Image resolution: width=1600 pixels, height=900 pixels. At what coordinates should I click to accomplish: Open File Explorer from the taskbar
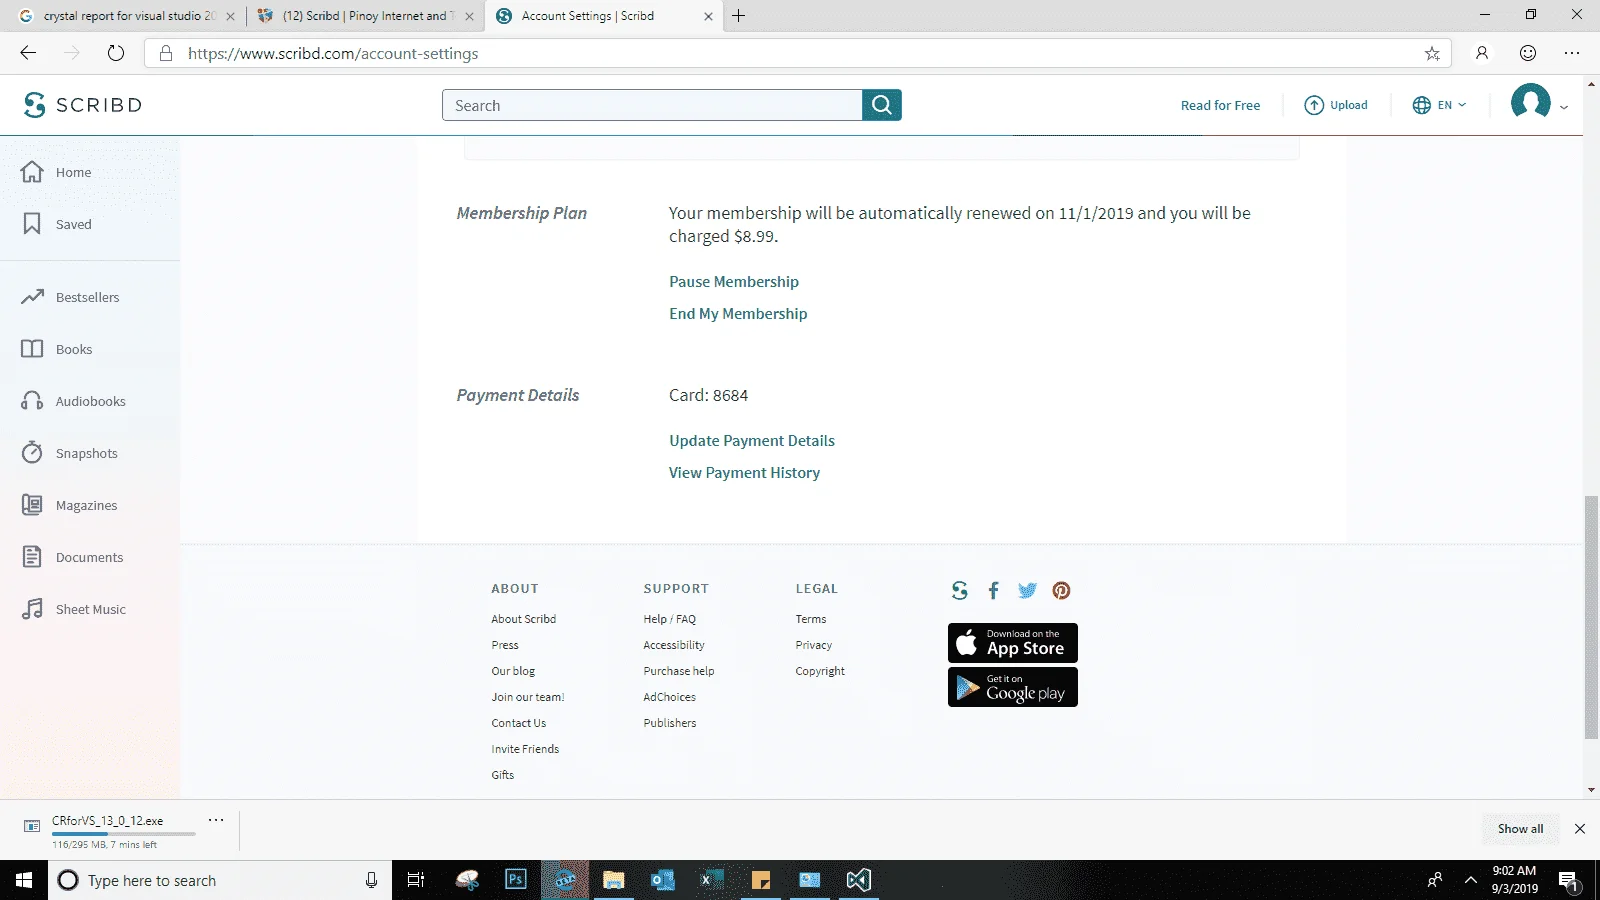[x=613, y=880]
